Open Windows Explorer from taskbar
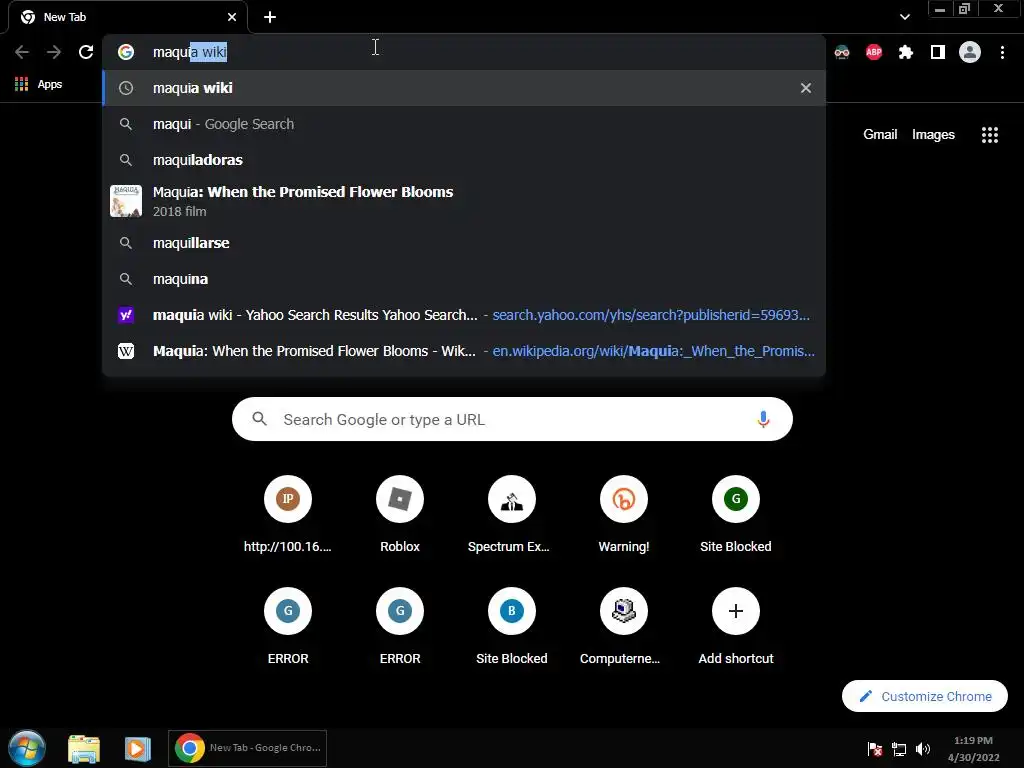The height and width of the screenshot is (768, 1024). pos(84,748)
